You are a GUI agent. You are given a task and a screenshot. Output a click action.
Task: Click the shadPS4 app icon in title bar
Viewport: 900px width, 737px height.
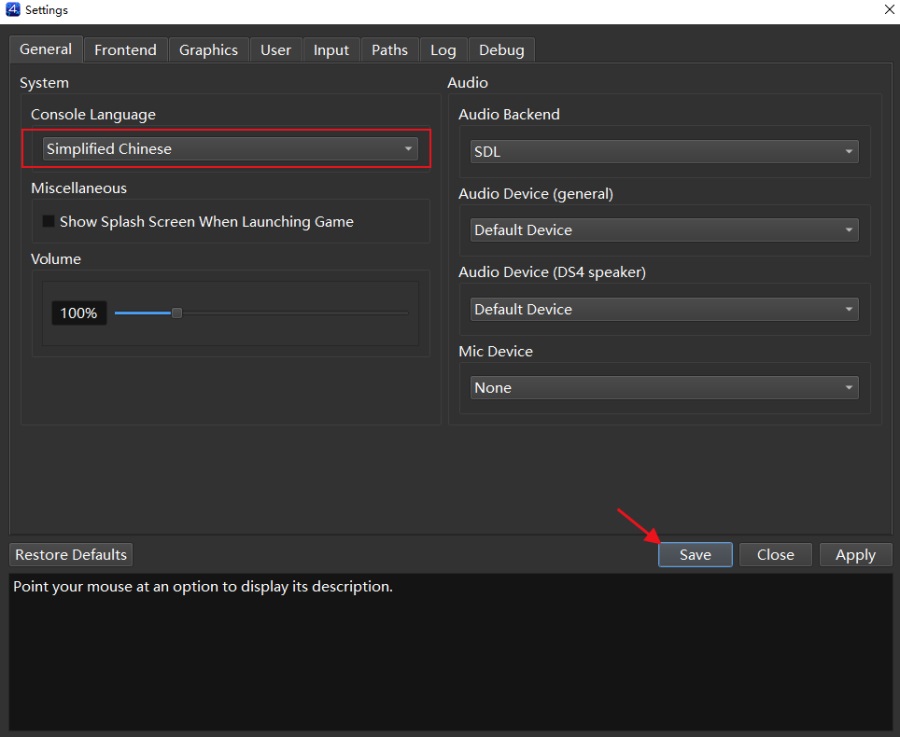click(x=13, y=9)
